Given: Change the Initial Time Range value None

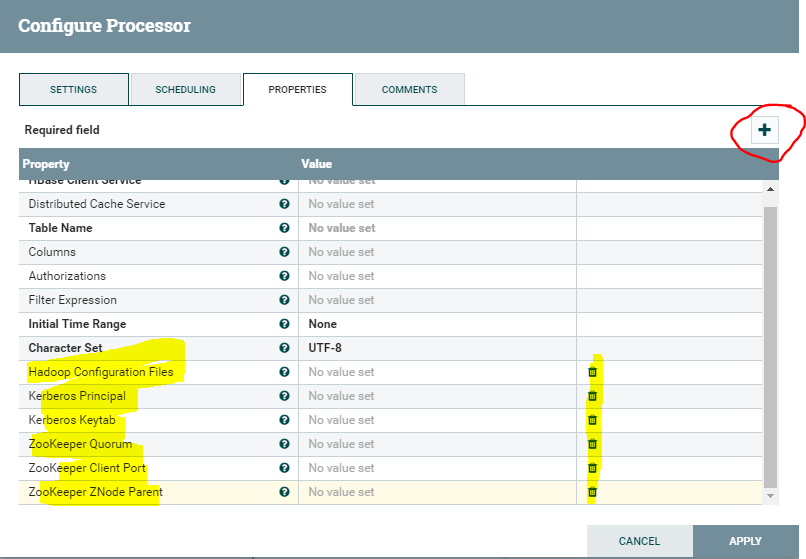Looking at the screenshot, I should point(437,324).
